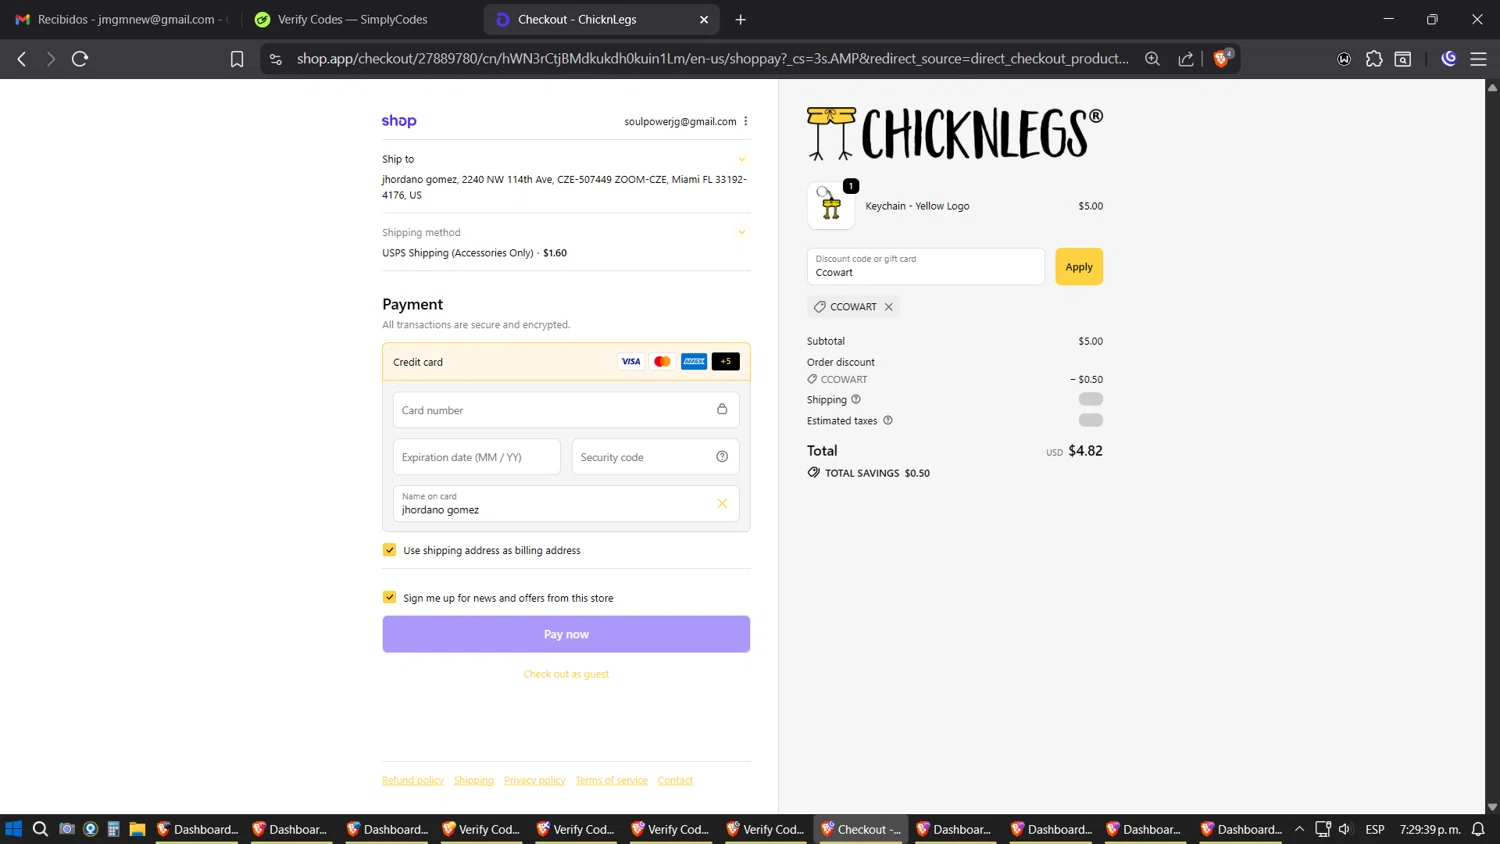Show Shipping info help icon
This screenshot has width=1500, height=844.
coord(856,399)
